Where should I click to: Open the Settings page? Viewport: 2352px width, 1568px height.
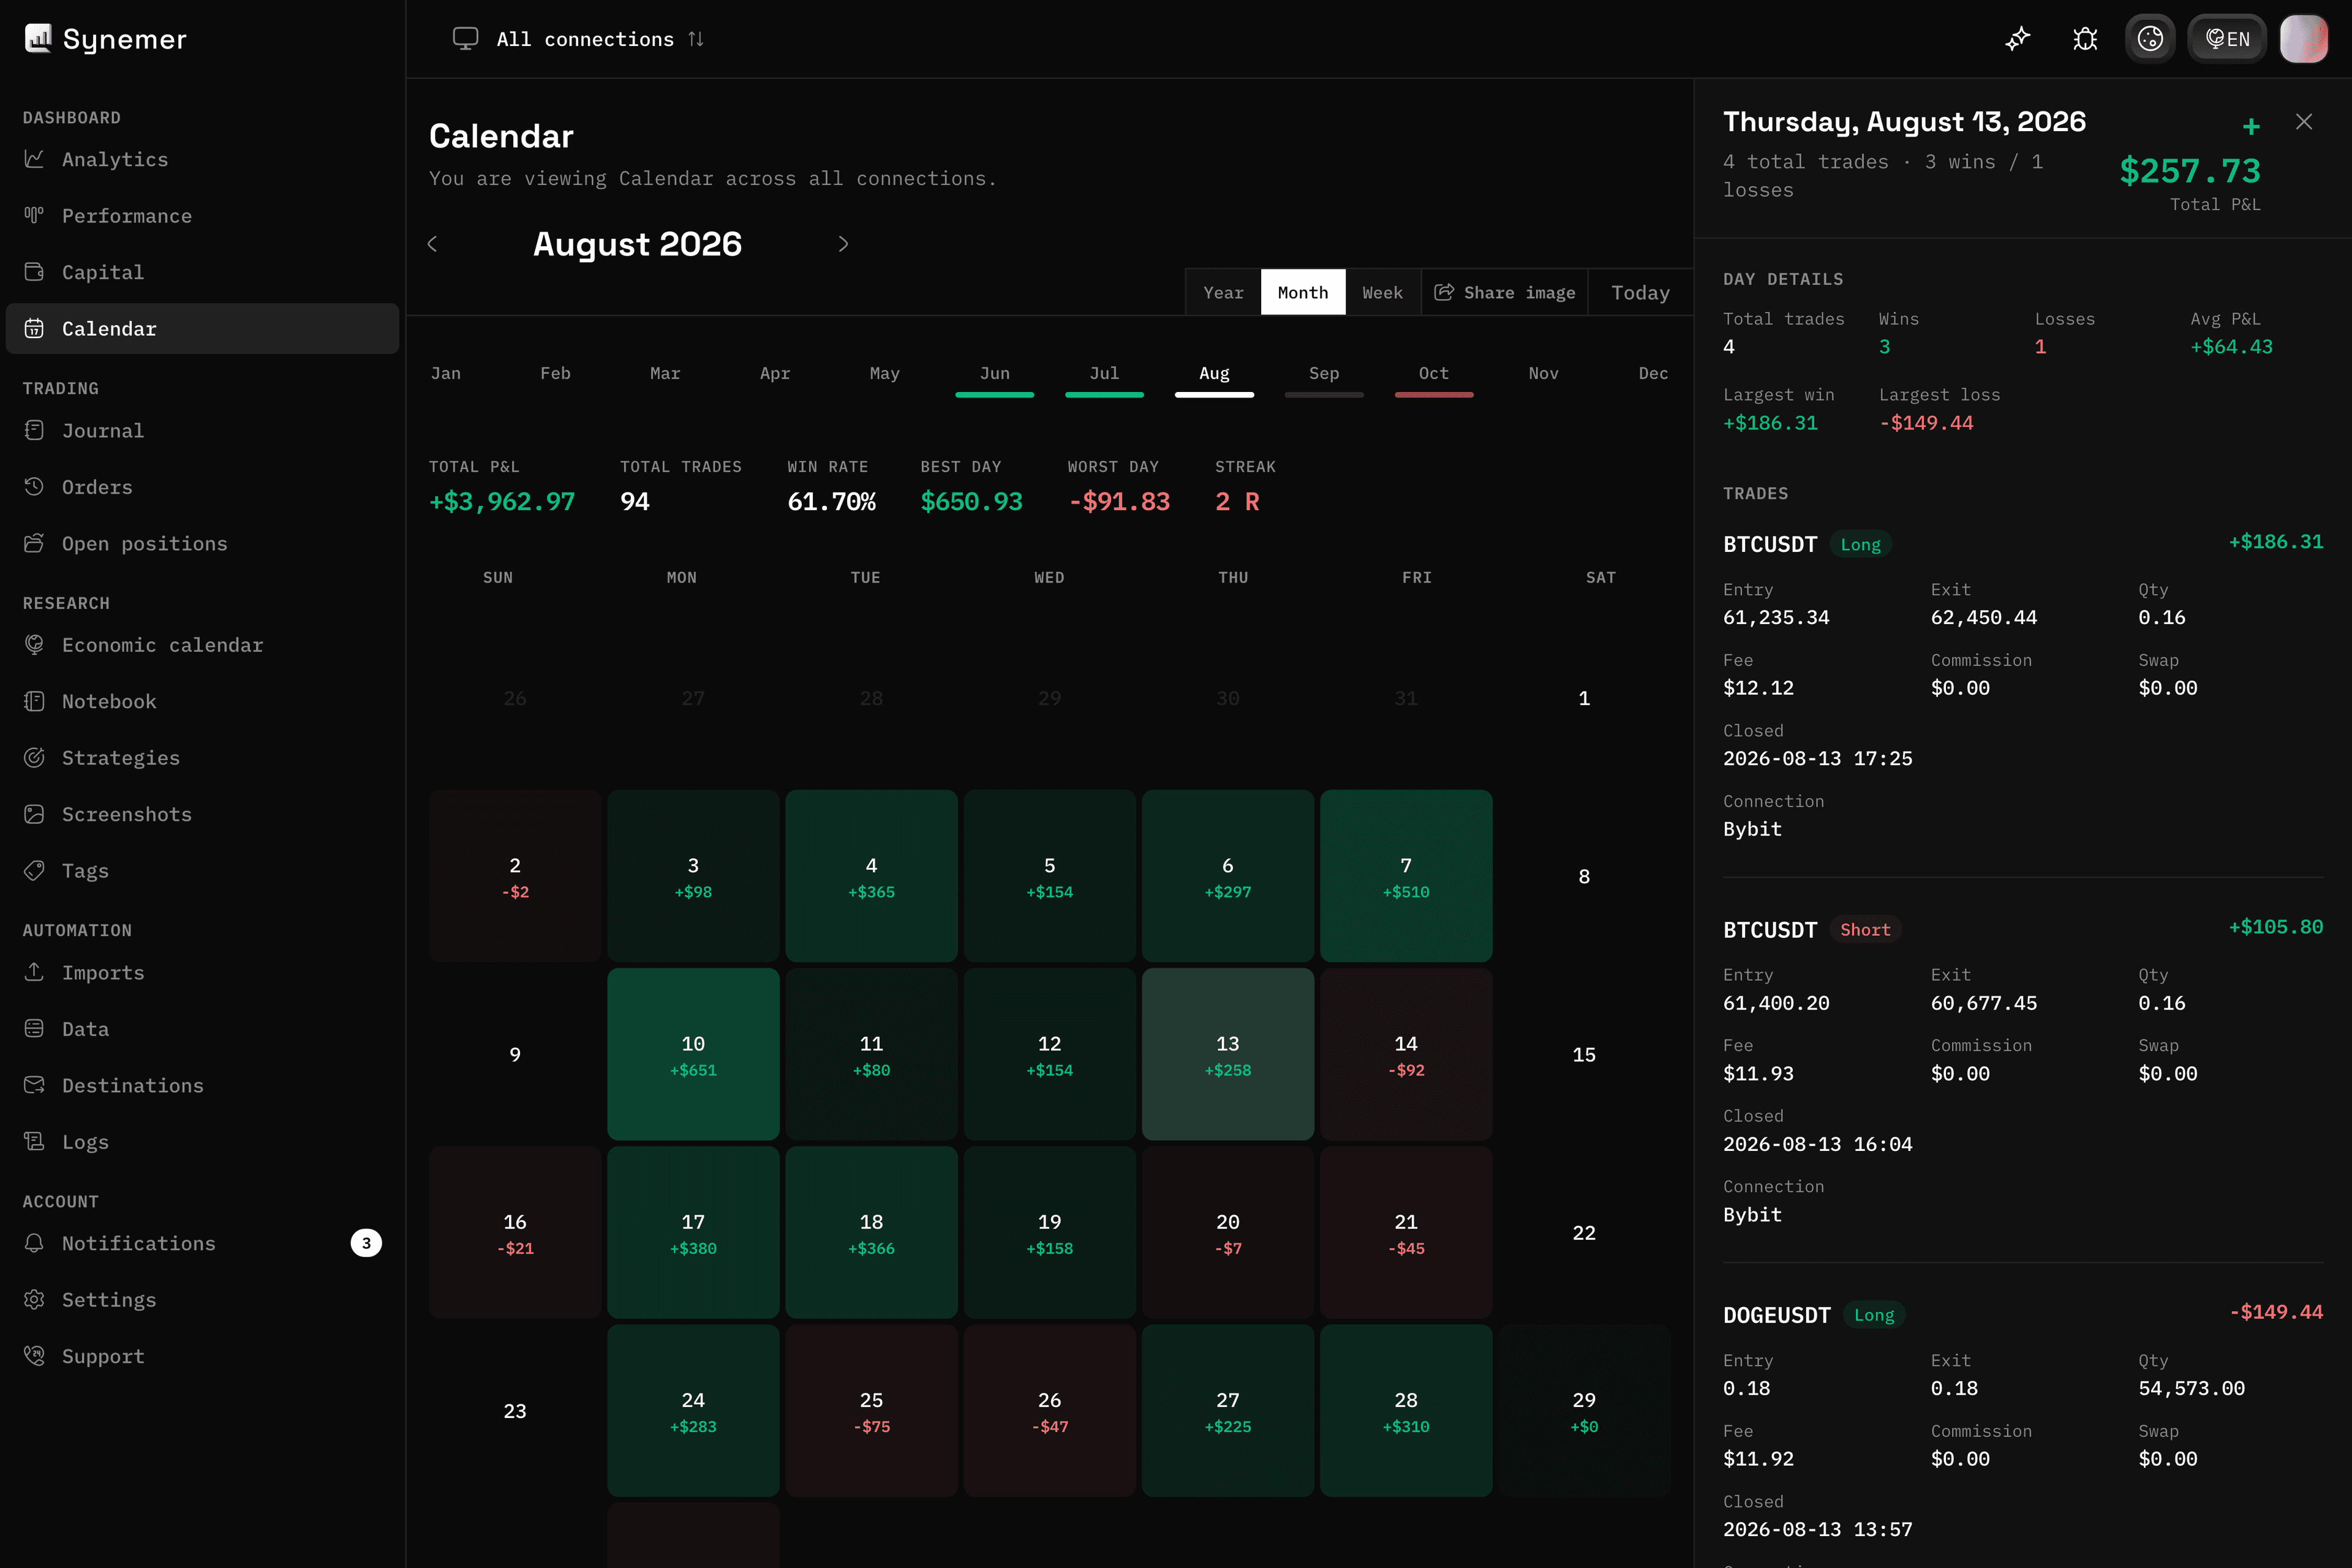pos(203,1300)
